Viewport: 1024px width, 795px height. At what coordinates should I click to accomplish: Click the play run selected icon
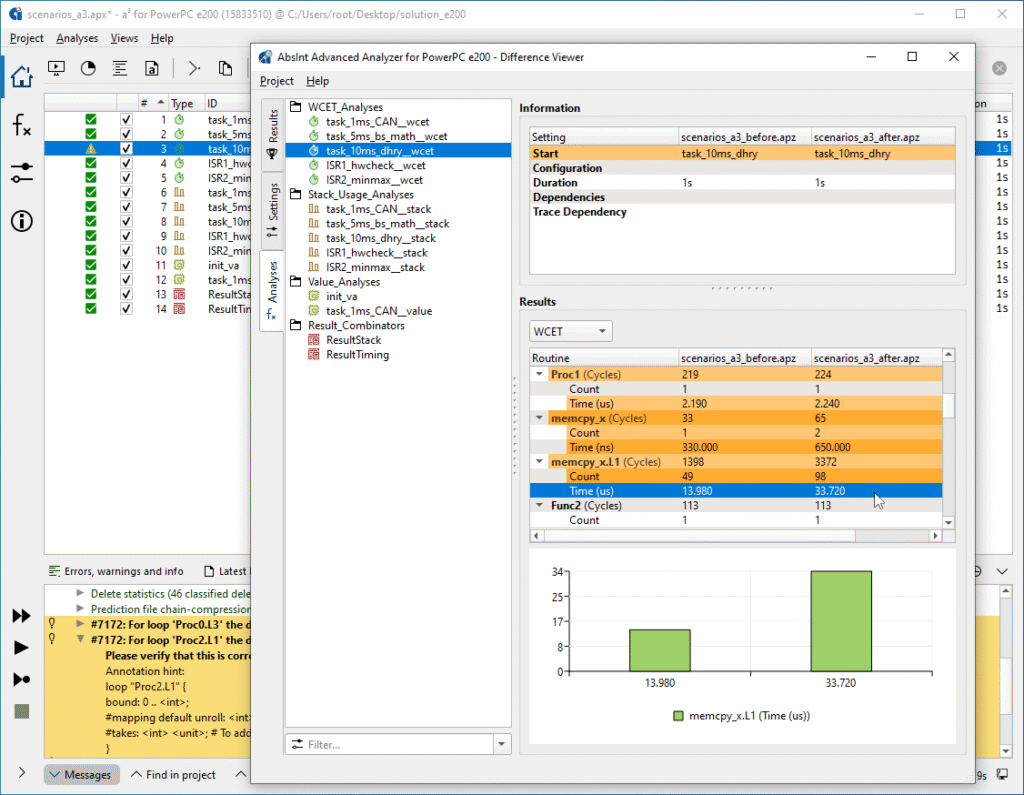(22, 647)
